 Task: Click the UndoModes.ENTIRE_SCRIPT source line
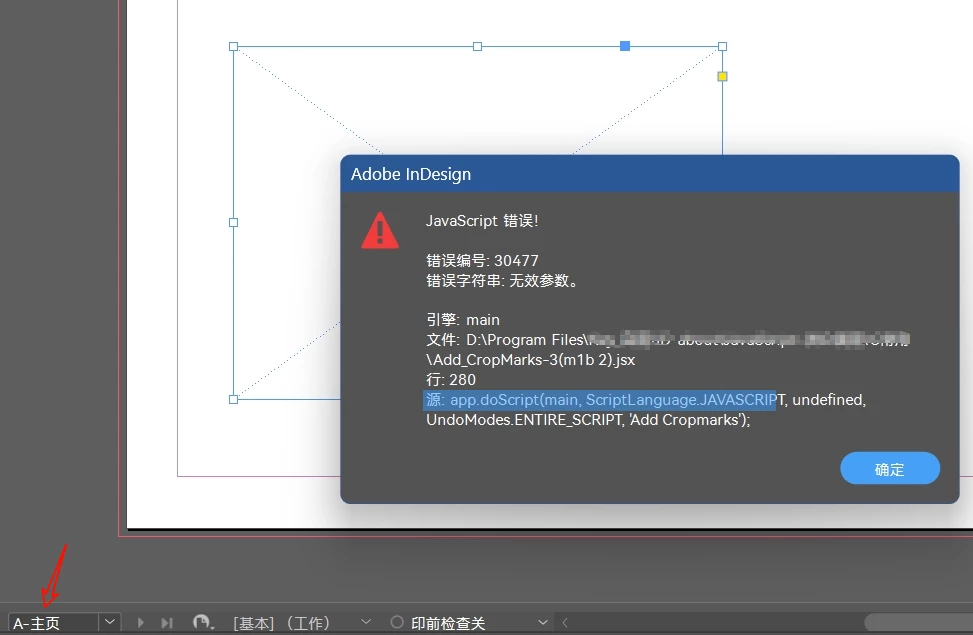(588, 420)
